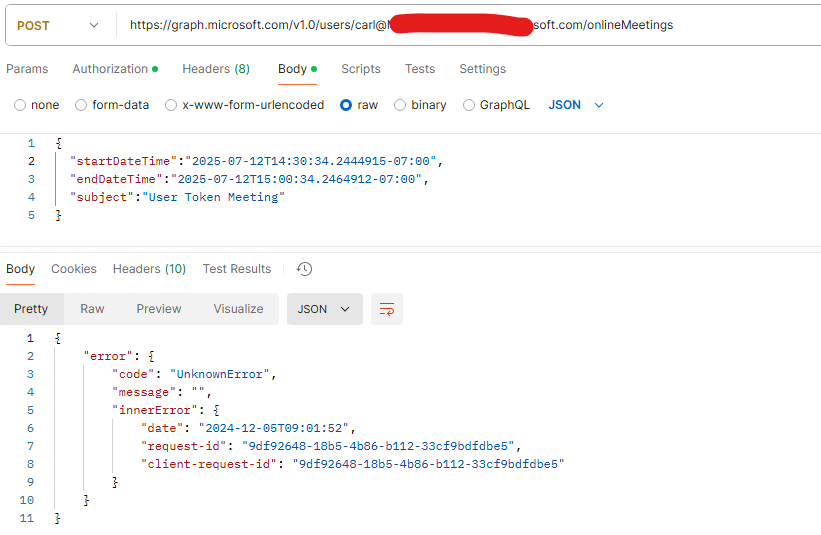Open the POST method dropdown
The image size is (821, 535).
(x=58, y=25)
